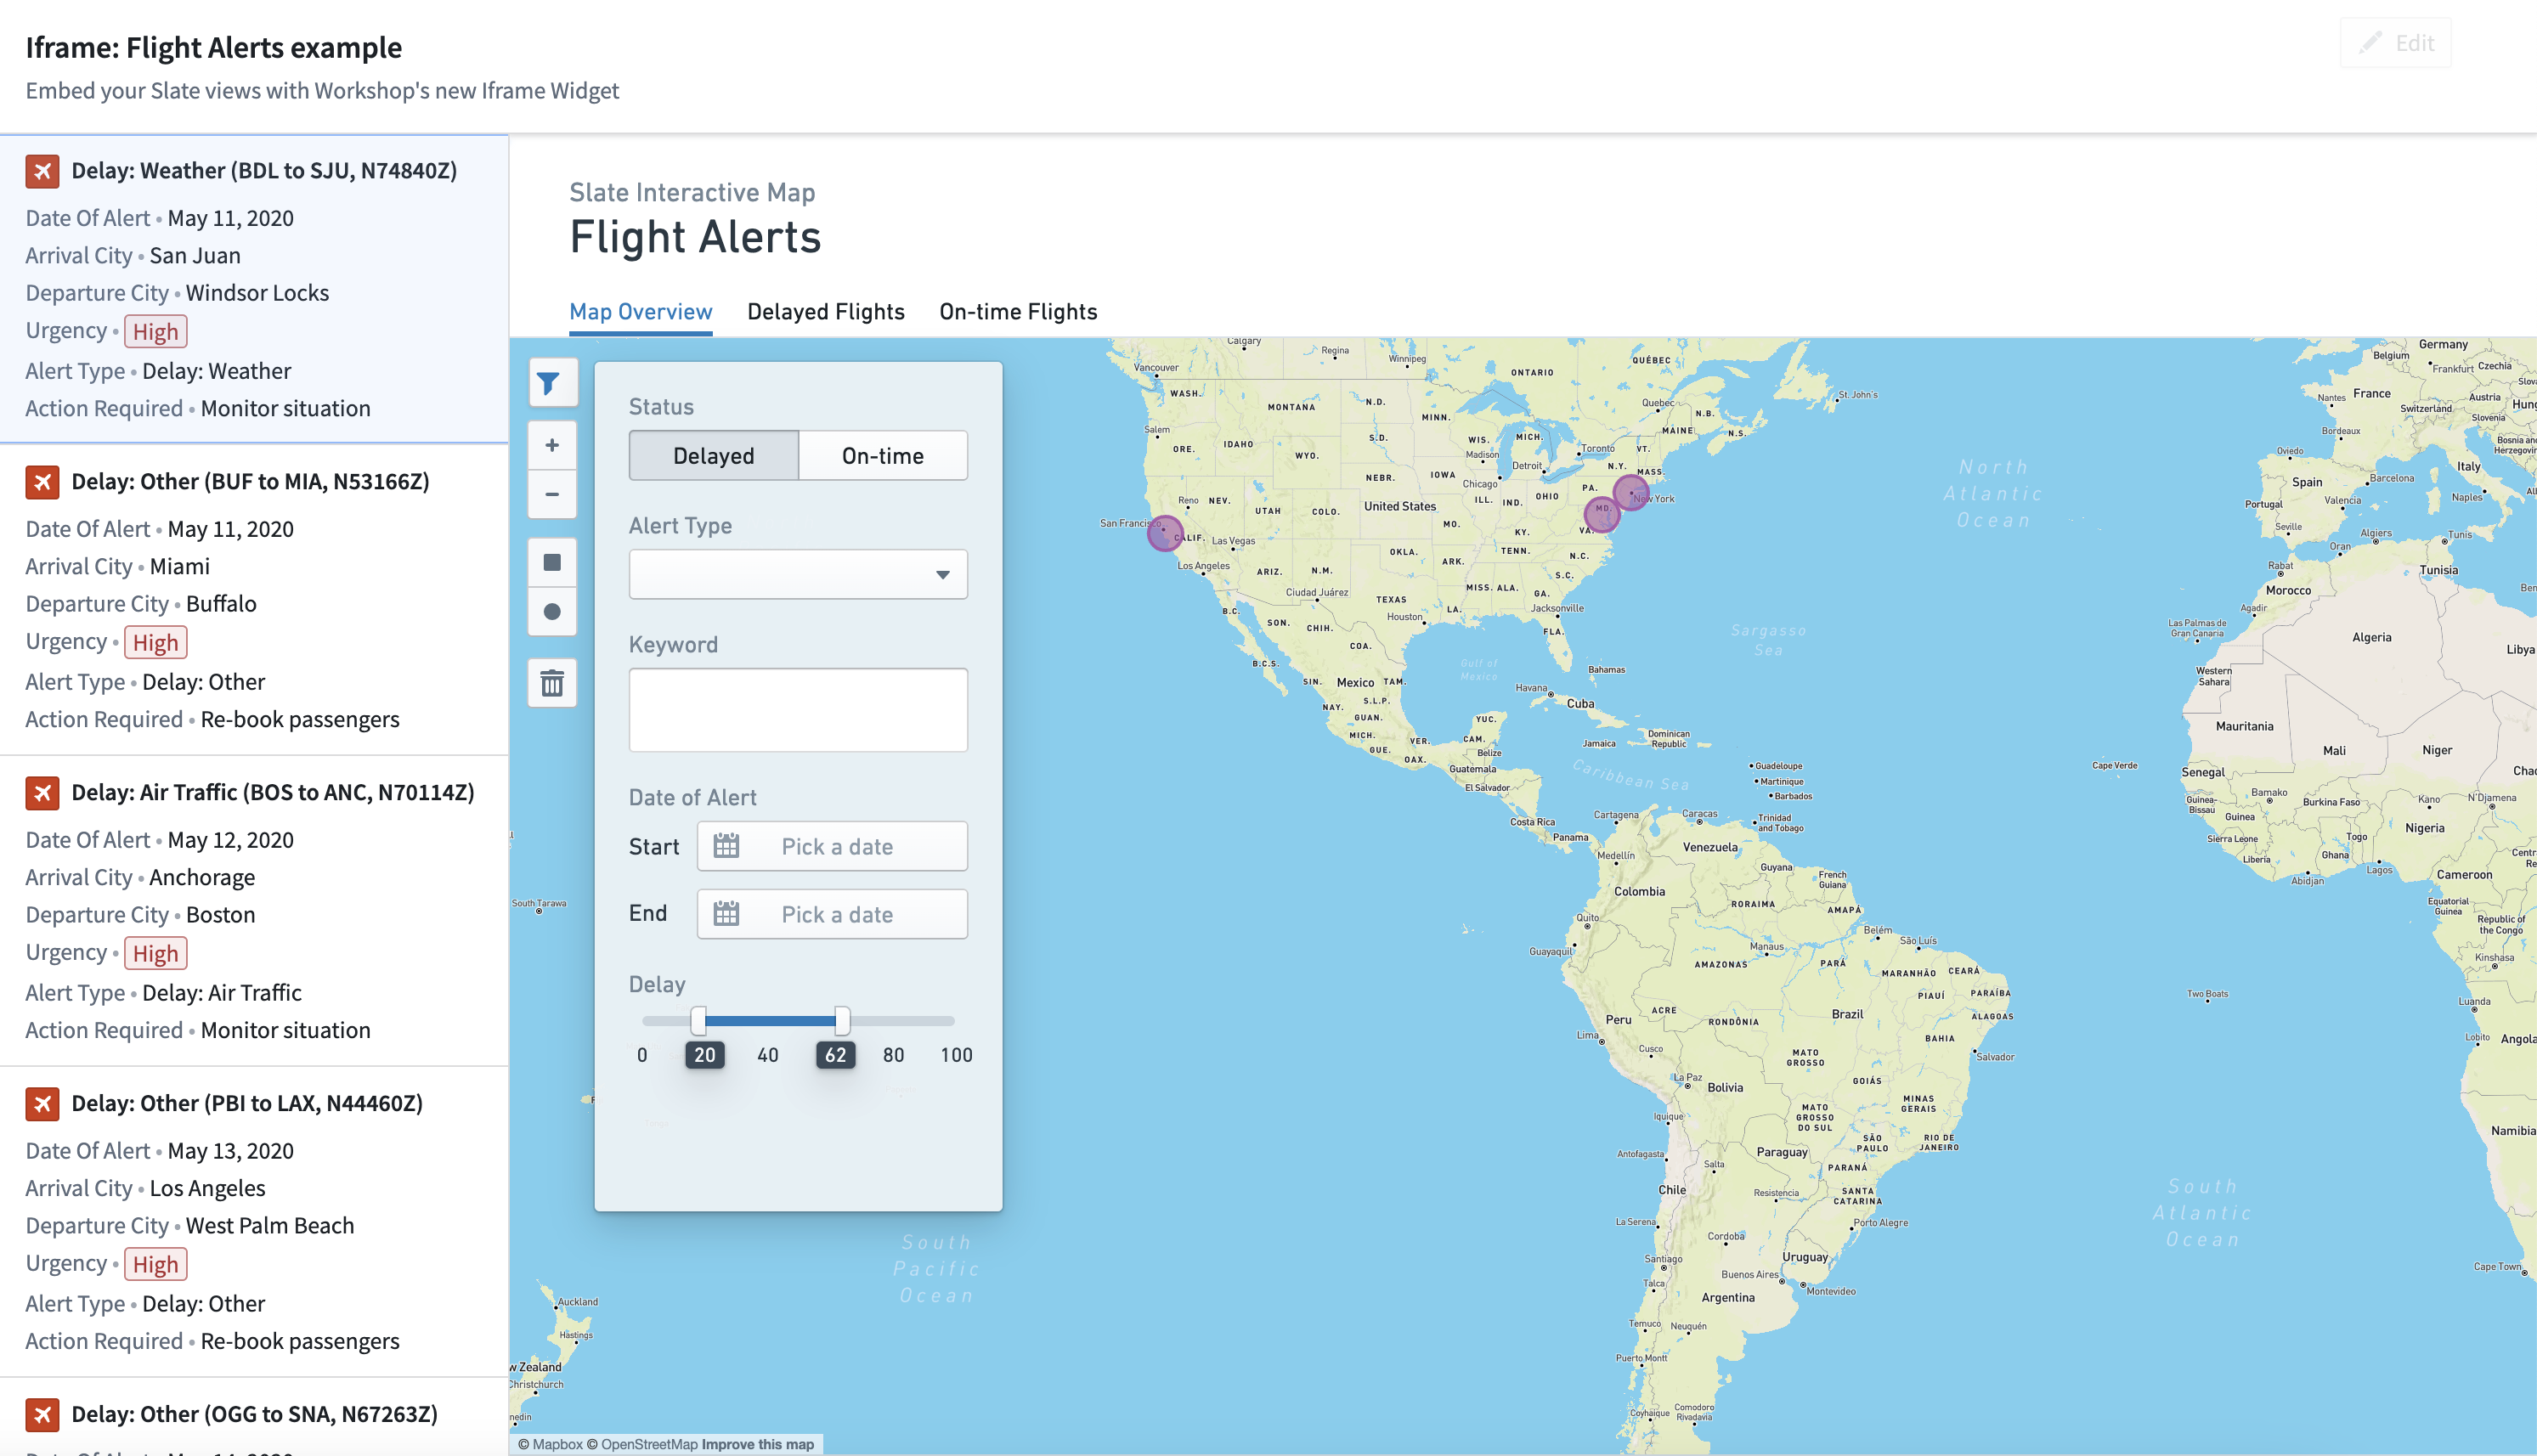Click the trash delete icon on map
2537x1456 pixels.
tap(552, 683)
